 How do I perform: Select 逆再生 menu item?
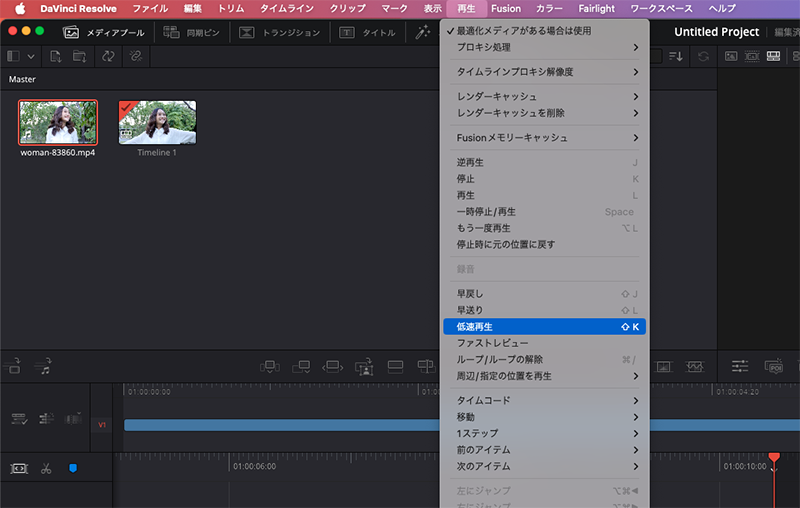(x=544, y=162)
